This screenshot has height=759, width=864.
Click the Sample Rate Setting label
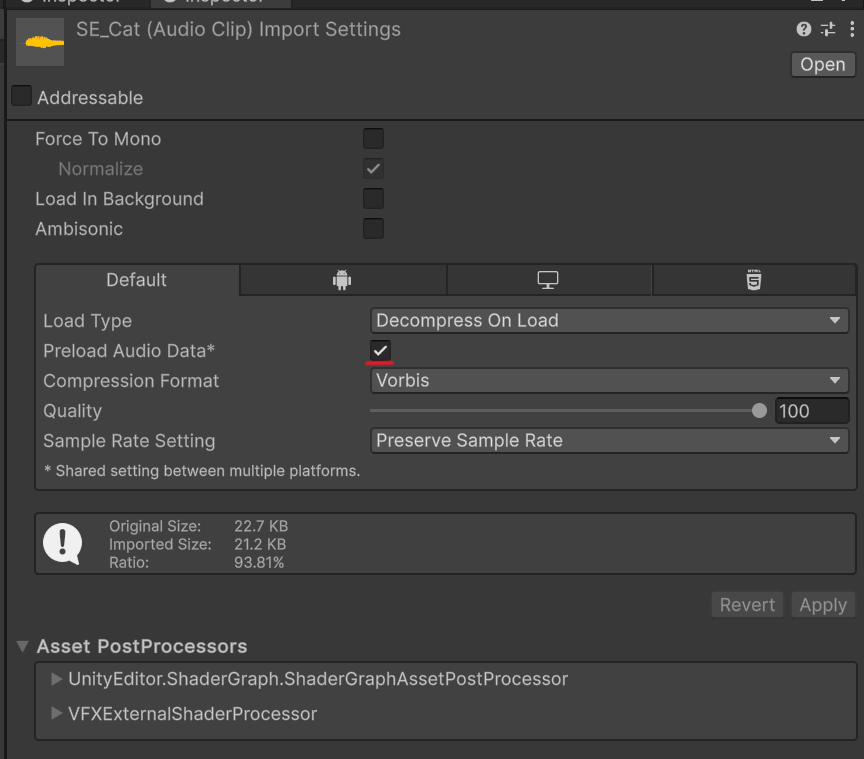tap(129, 441)
